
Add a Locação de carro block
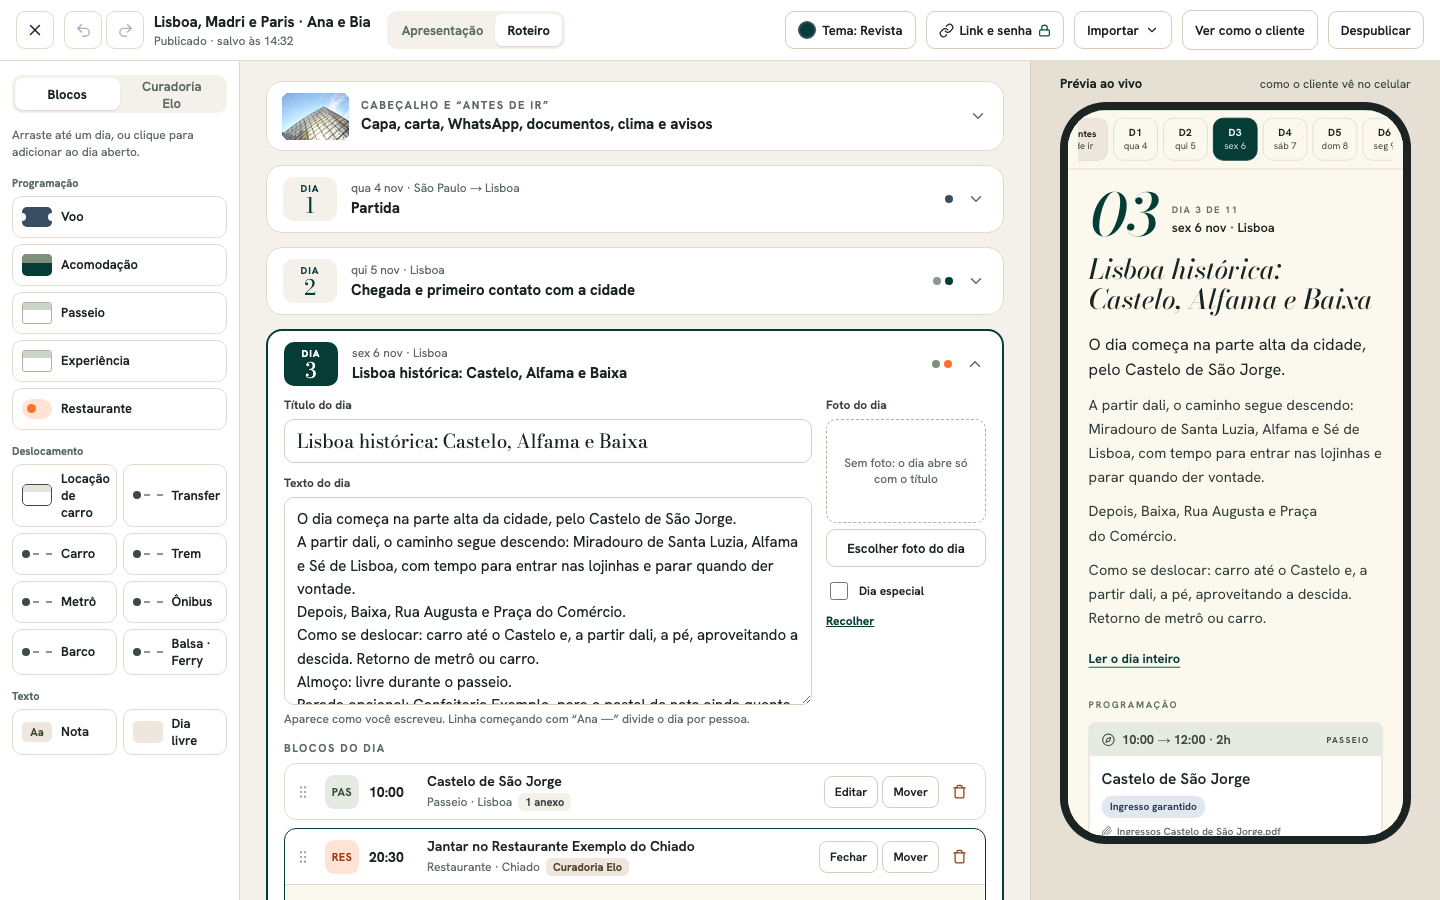coord(64,495)
